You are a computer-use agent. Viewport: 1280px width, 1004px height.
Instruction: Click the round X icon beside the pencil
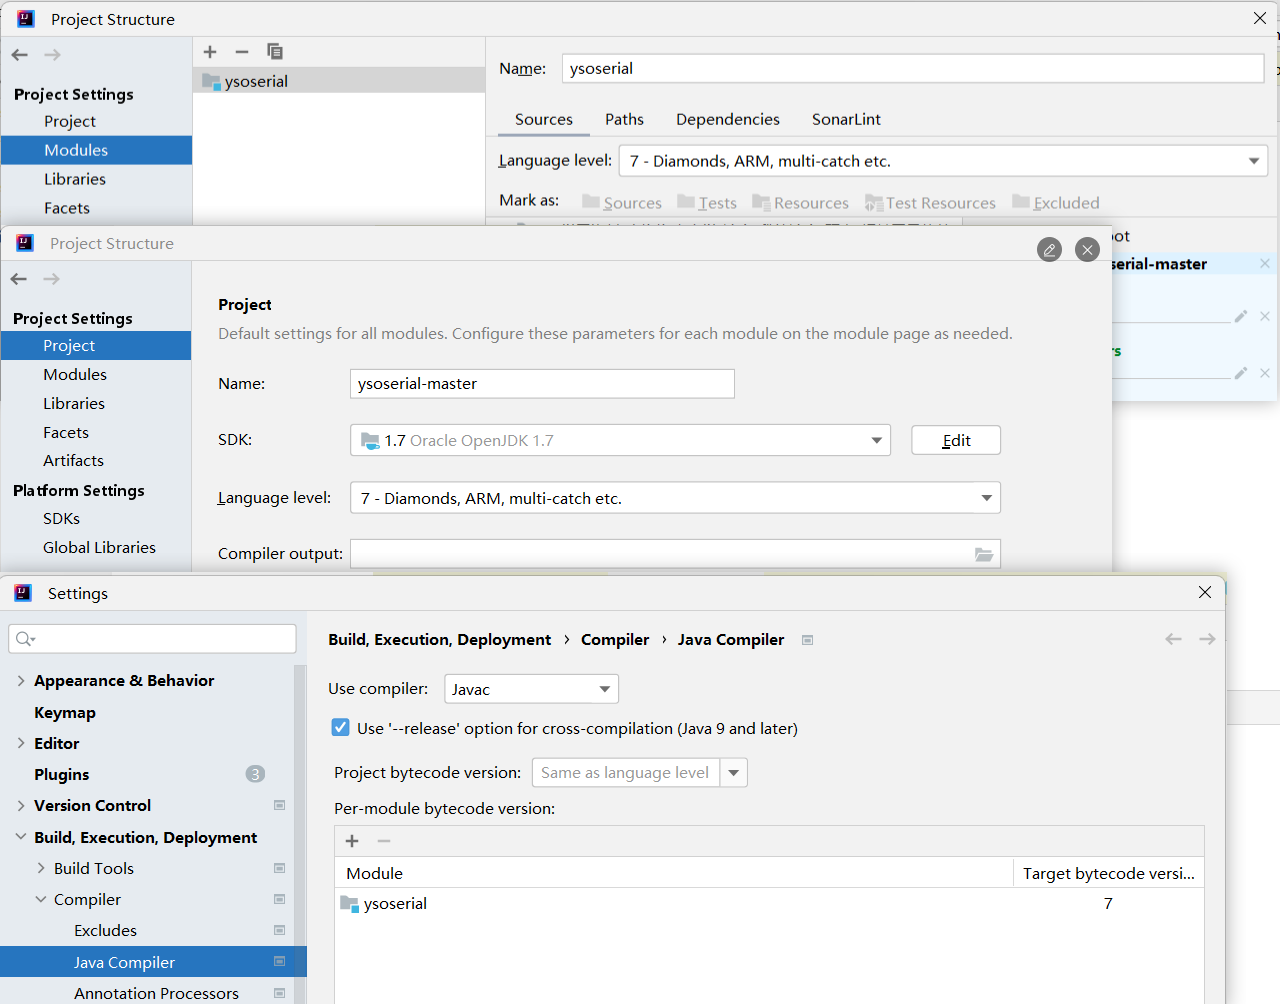click(x=1088, y=250)
